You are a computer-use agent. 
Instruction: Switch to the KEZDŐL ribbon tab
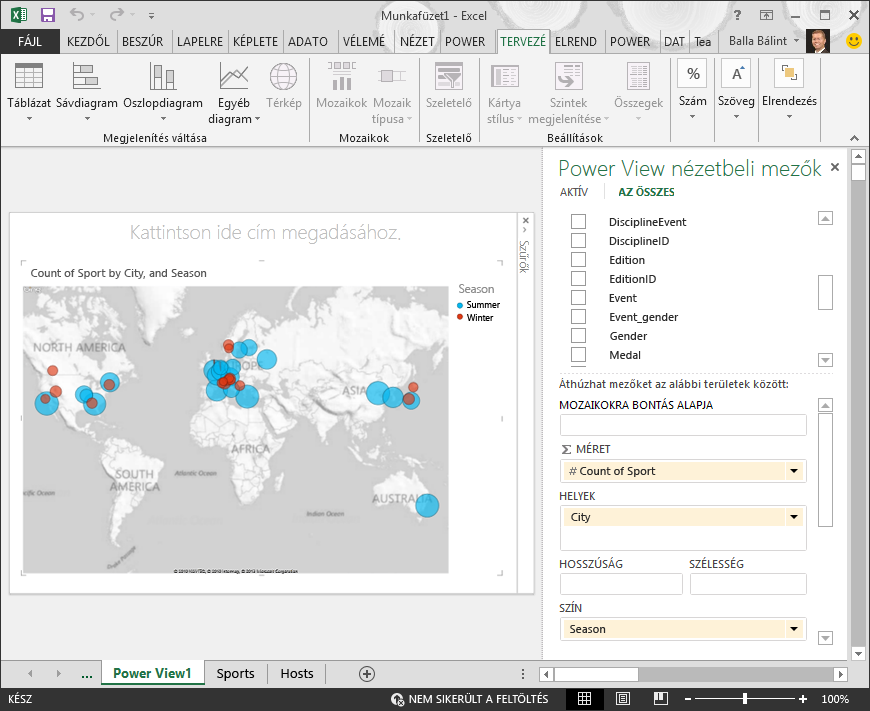(x=88, y=42)
